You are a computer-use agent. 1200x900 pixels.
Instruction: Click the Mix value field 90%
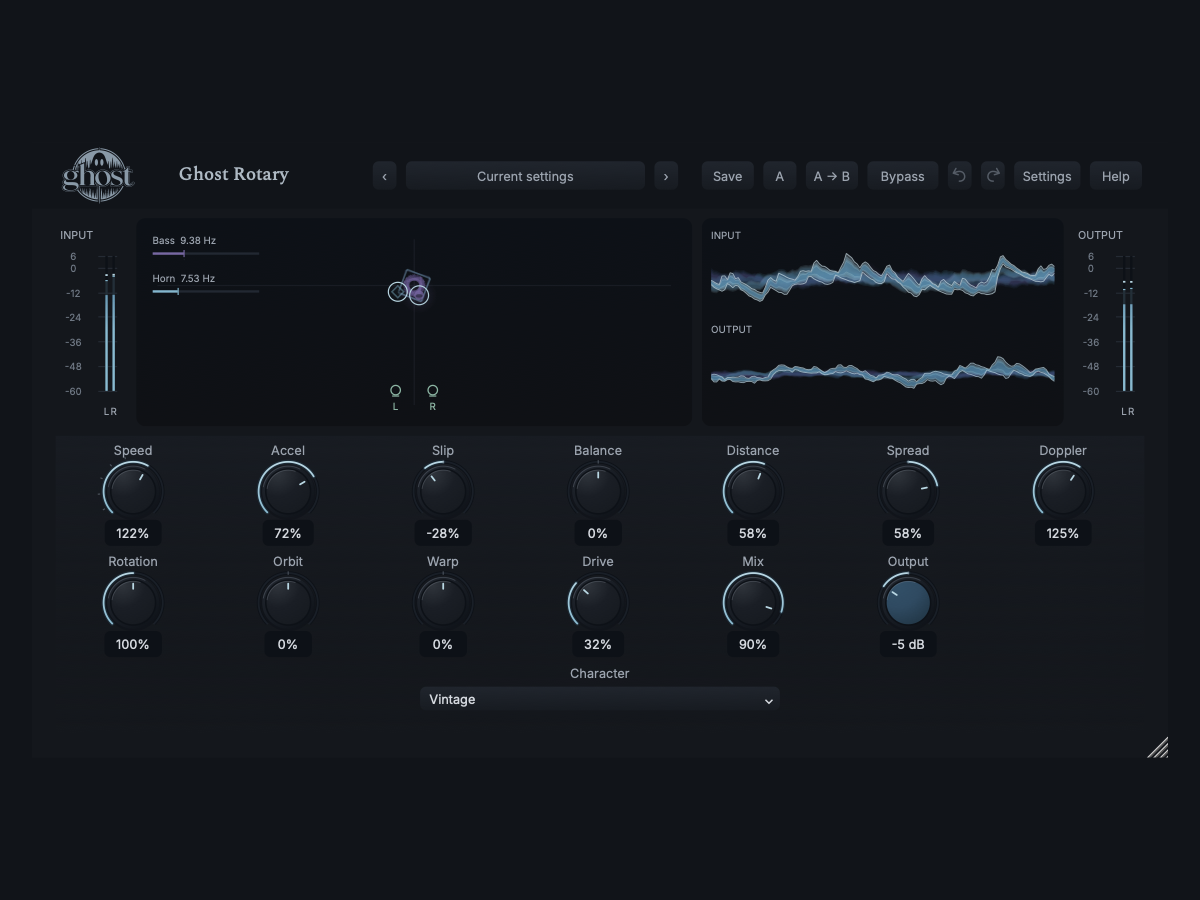point(753,644)
